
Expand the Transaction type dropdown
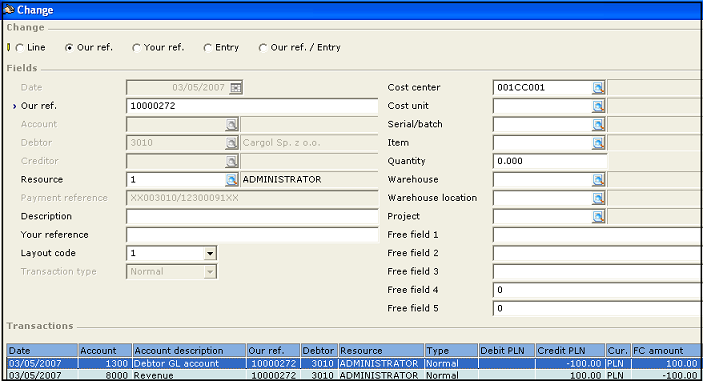click(x=210, y=272)
